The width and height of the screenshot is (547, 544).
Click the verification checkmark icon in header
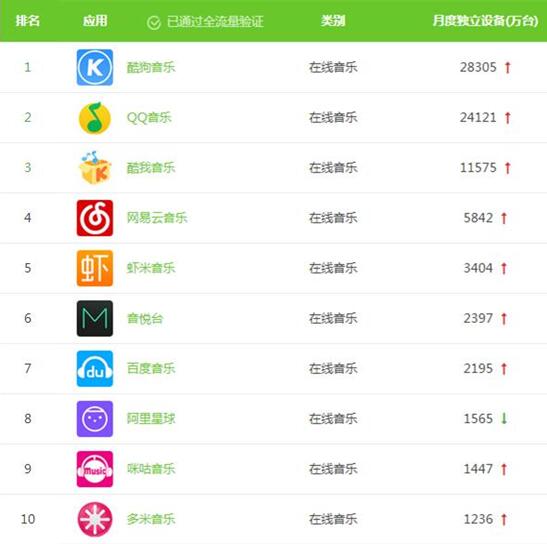click(154, 23)
